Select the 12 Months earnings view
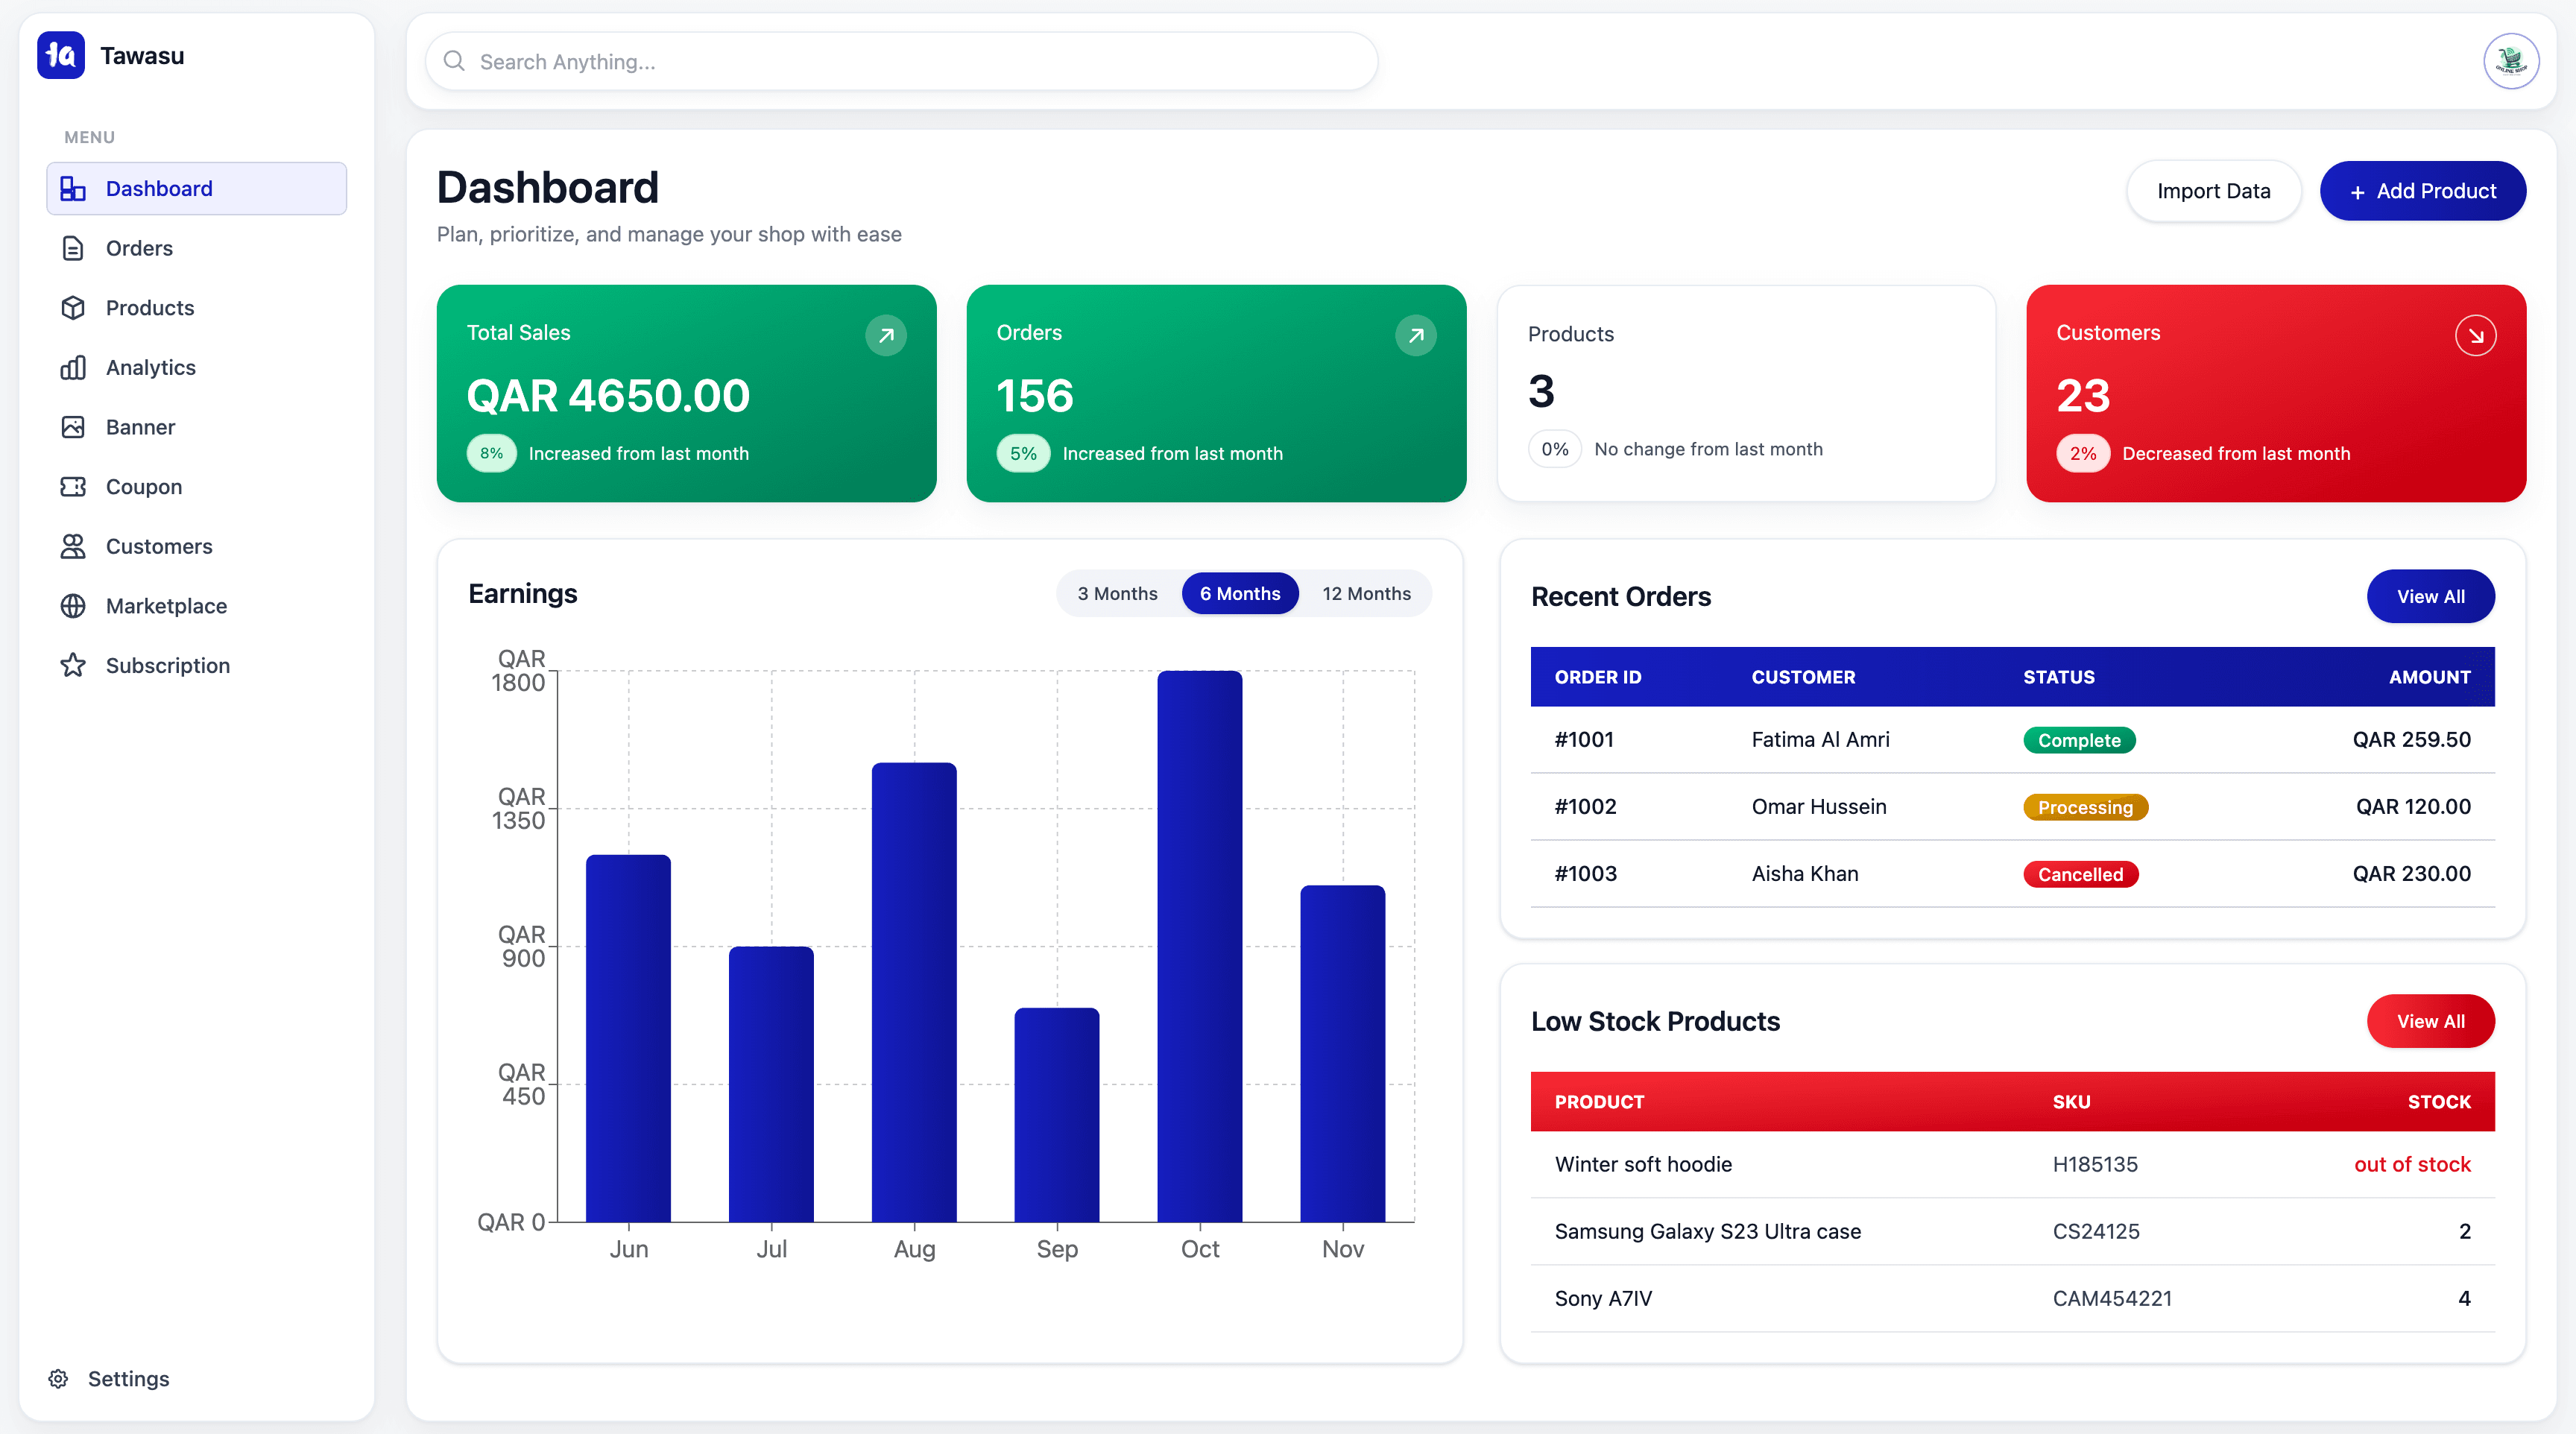Image resolution: width=2576 pixels, height=1434 pixels. [1366, 593]
